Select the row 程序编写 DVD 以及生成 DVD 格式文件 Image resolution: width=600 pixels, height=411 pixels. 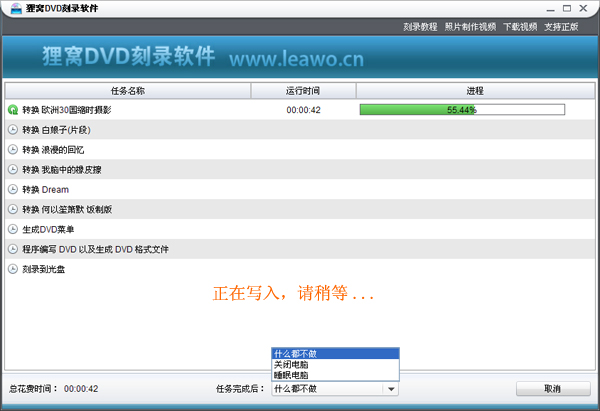(x=300, y=249)
